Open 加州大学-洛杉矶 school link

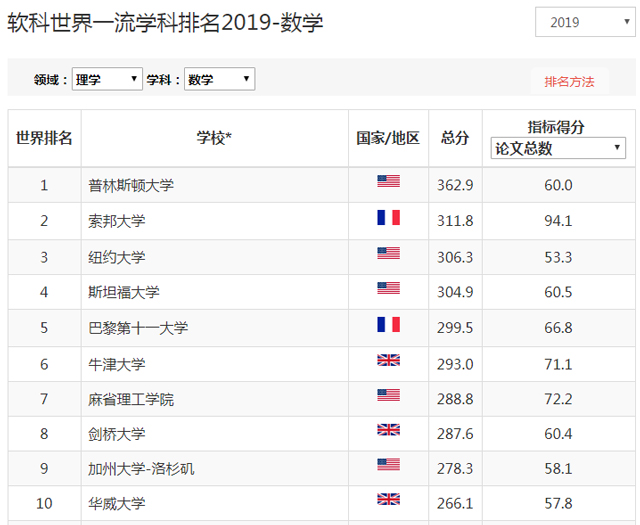click(141, 469)
